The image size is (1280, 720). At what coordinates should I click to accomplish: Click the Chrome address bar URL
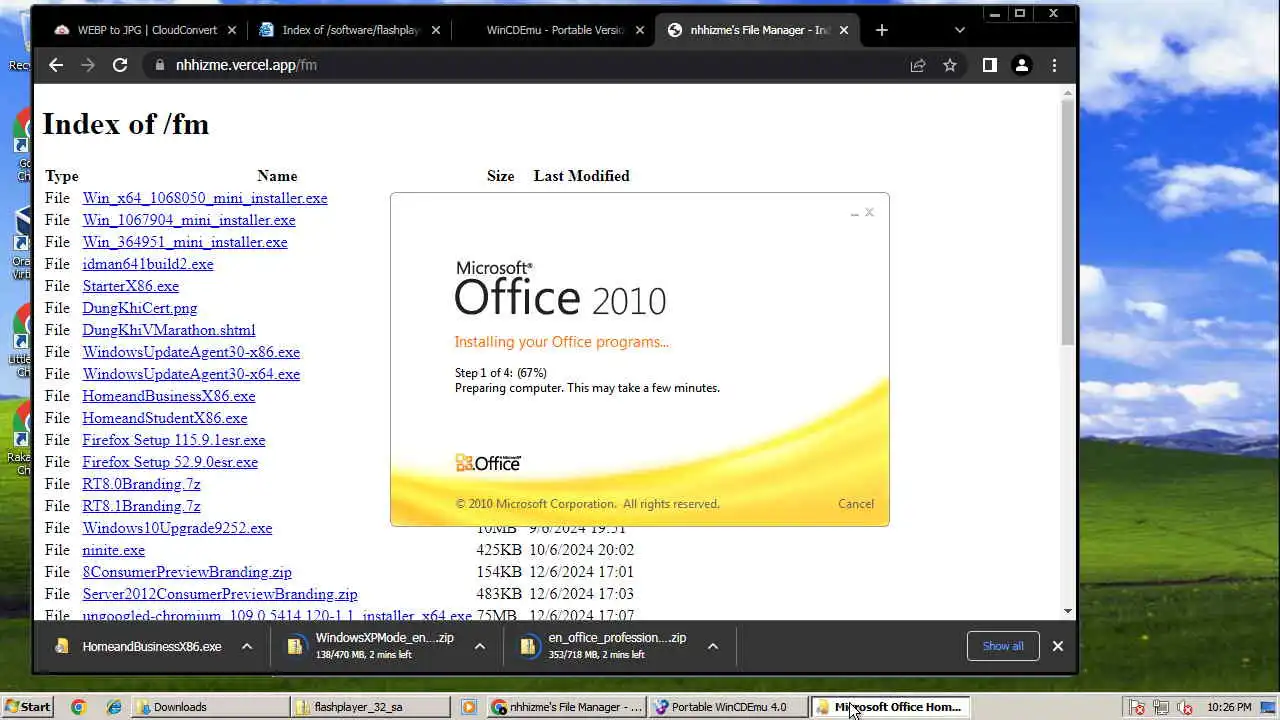pyautogui.click(x=246, y=65)
